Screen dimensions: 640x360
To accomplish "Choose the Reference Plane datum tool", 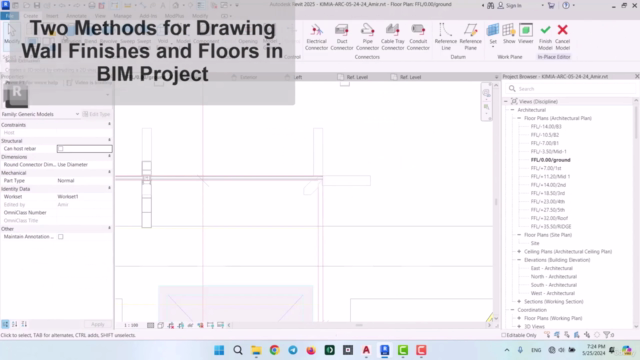I will (x=470, y=37).
